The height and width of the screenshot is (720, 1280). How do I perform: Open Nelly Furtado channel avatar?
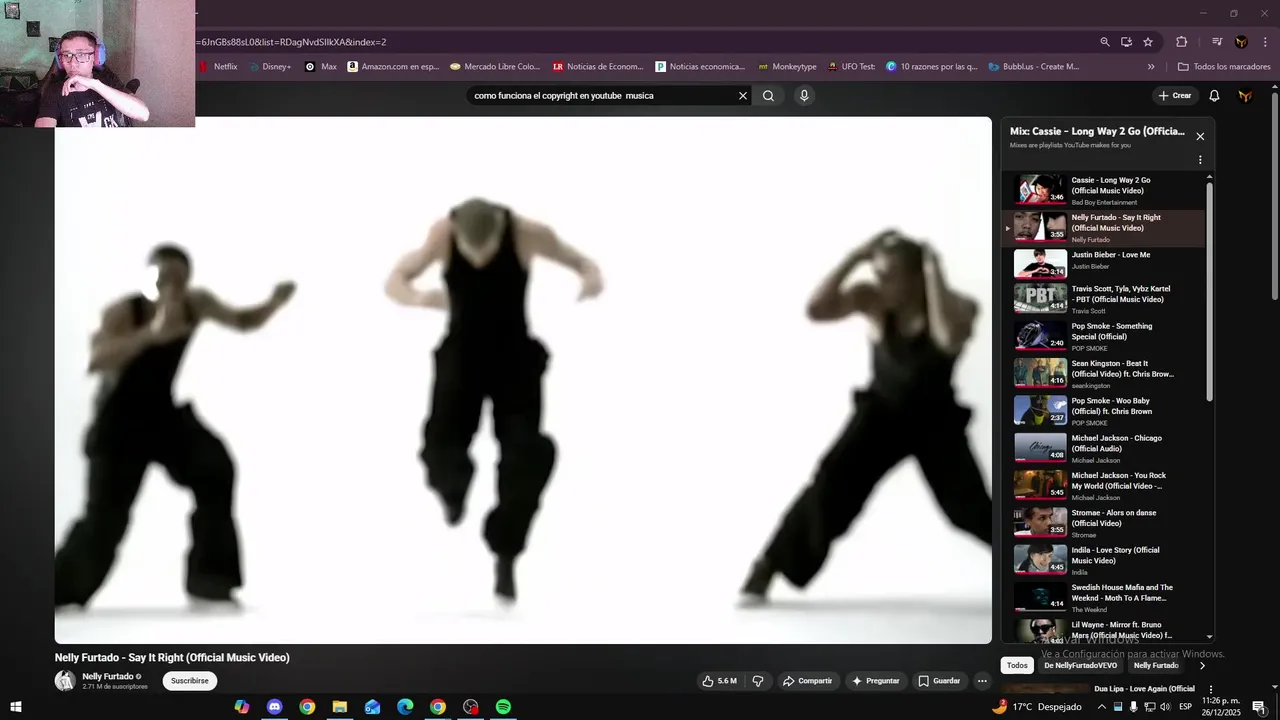pos(65,681)
